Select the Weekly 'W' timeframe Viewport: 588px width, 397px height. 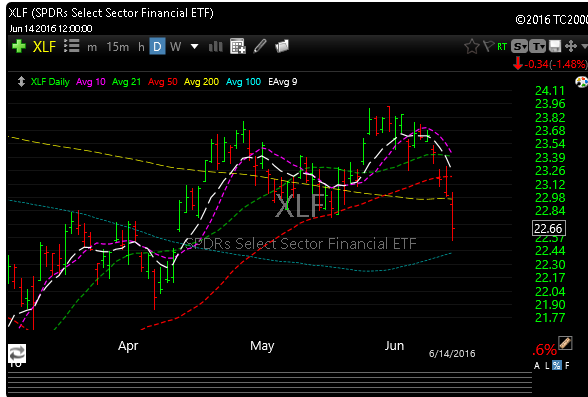tap(175, 46)
